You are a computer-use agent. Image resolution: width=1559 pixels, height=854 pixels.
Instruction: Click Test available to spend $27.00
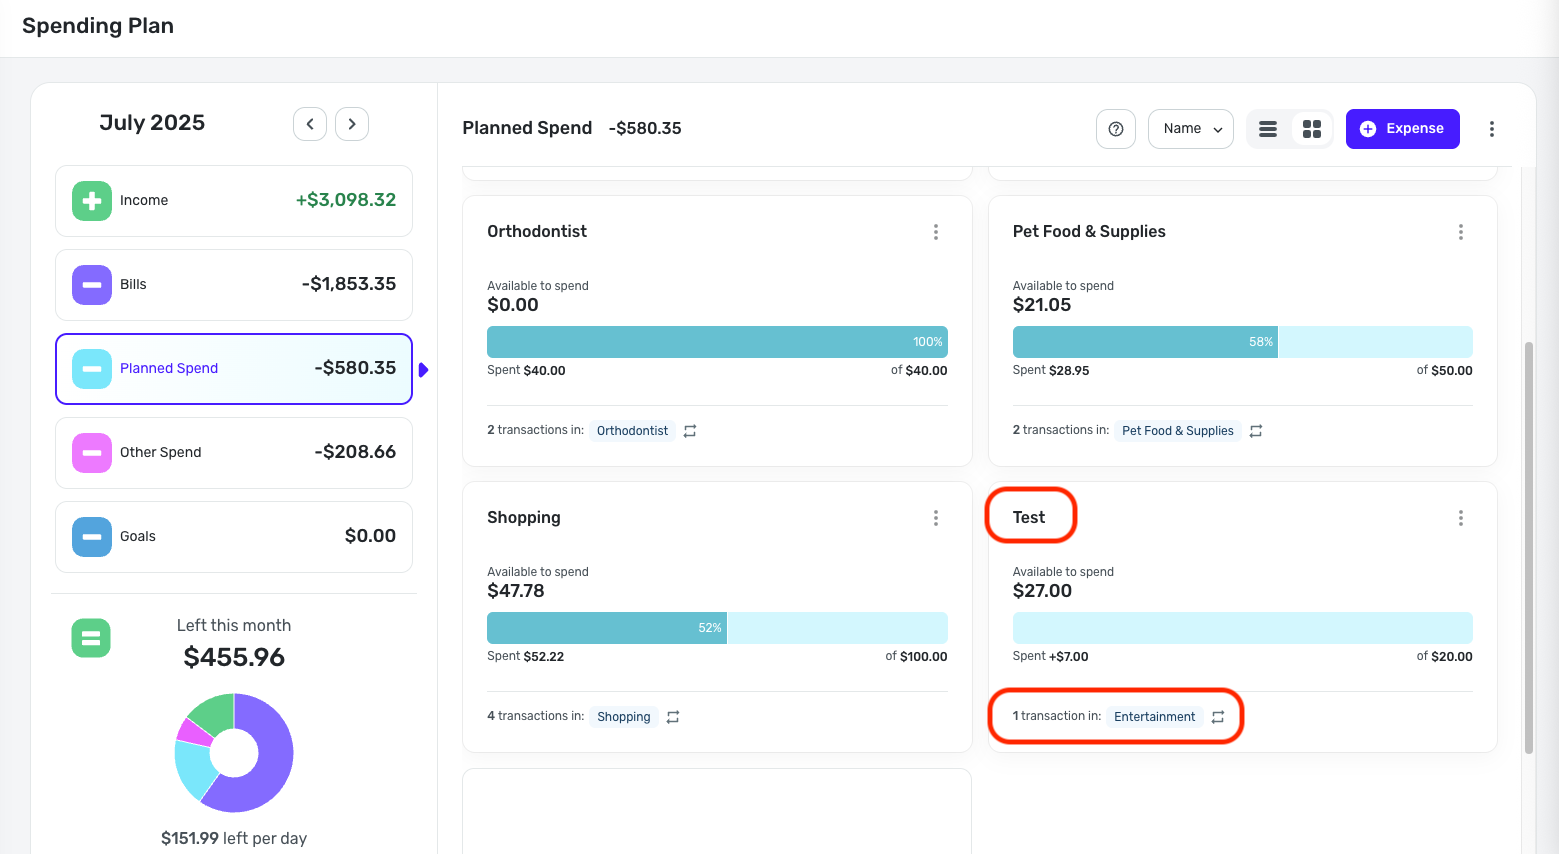[x=1042, y=591]
